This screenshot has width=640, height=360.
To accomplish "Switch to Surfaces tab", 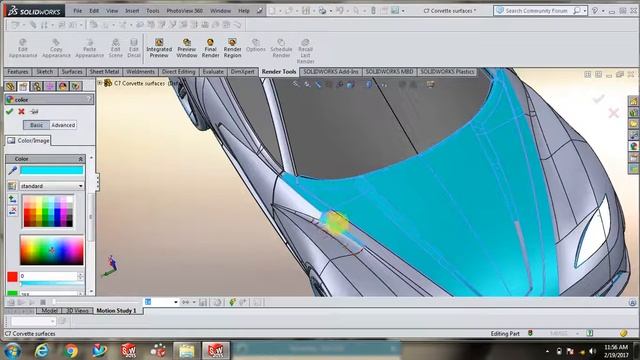I will [x=72, y=72].
